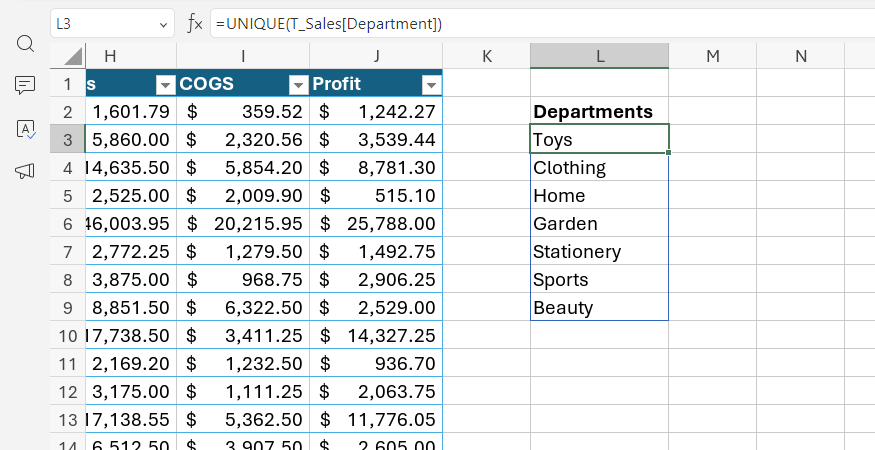Expand the Name Box dropdown arrow

[163, 25]
